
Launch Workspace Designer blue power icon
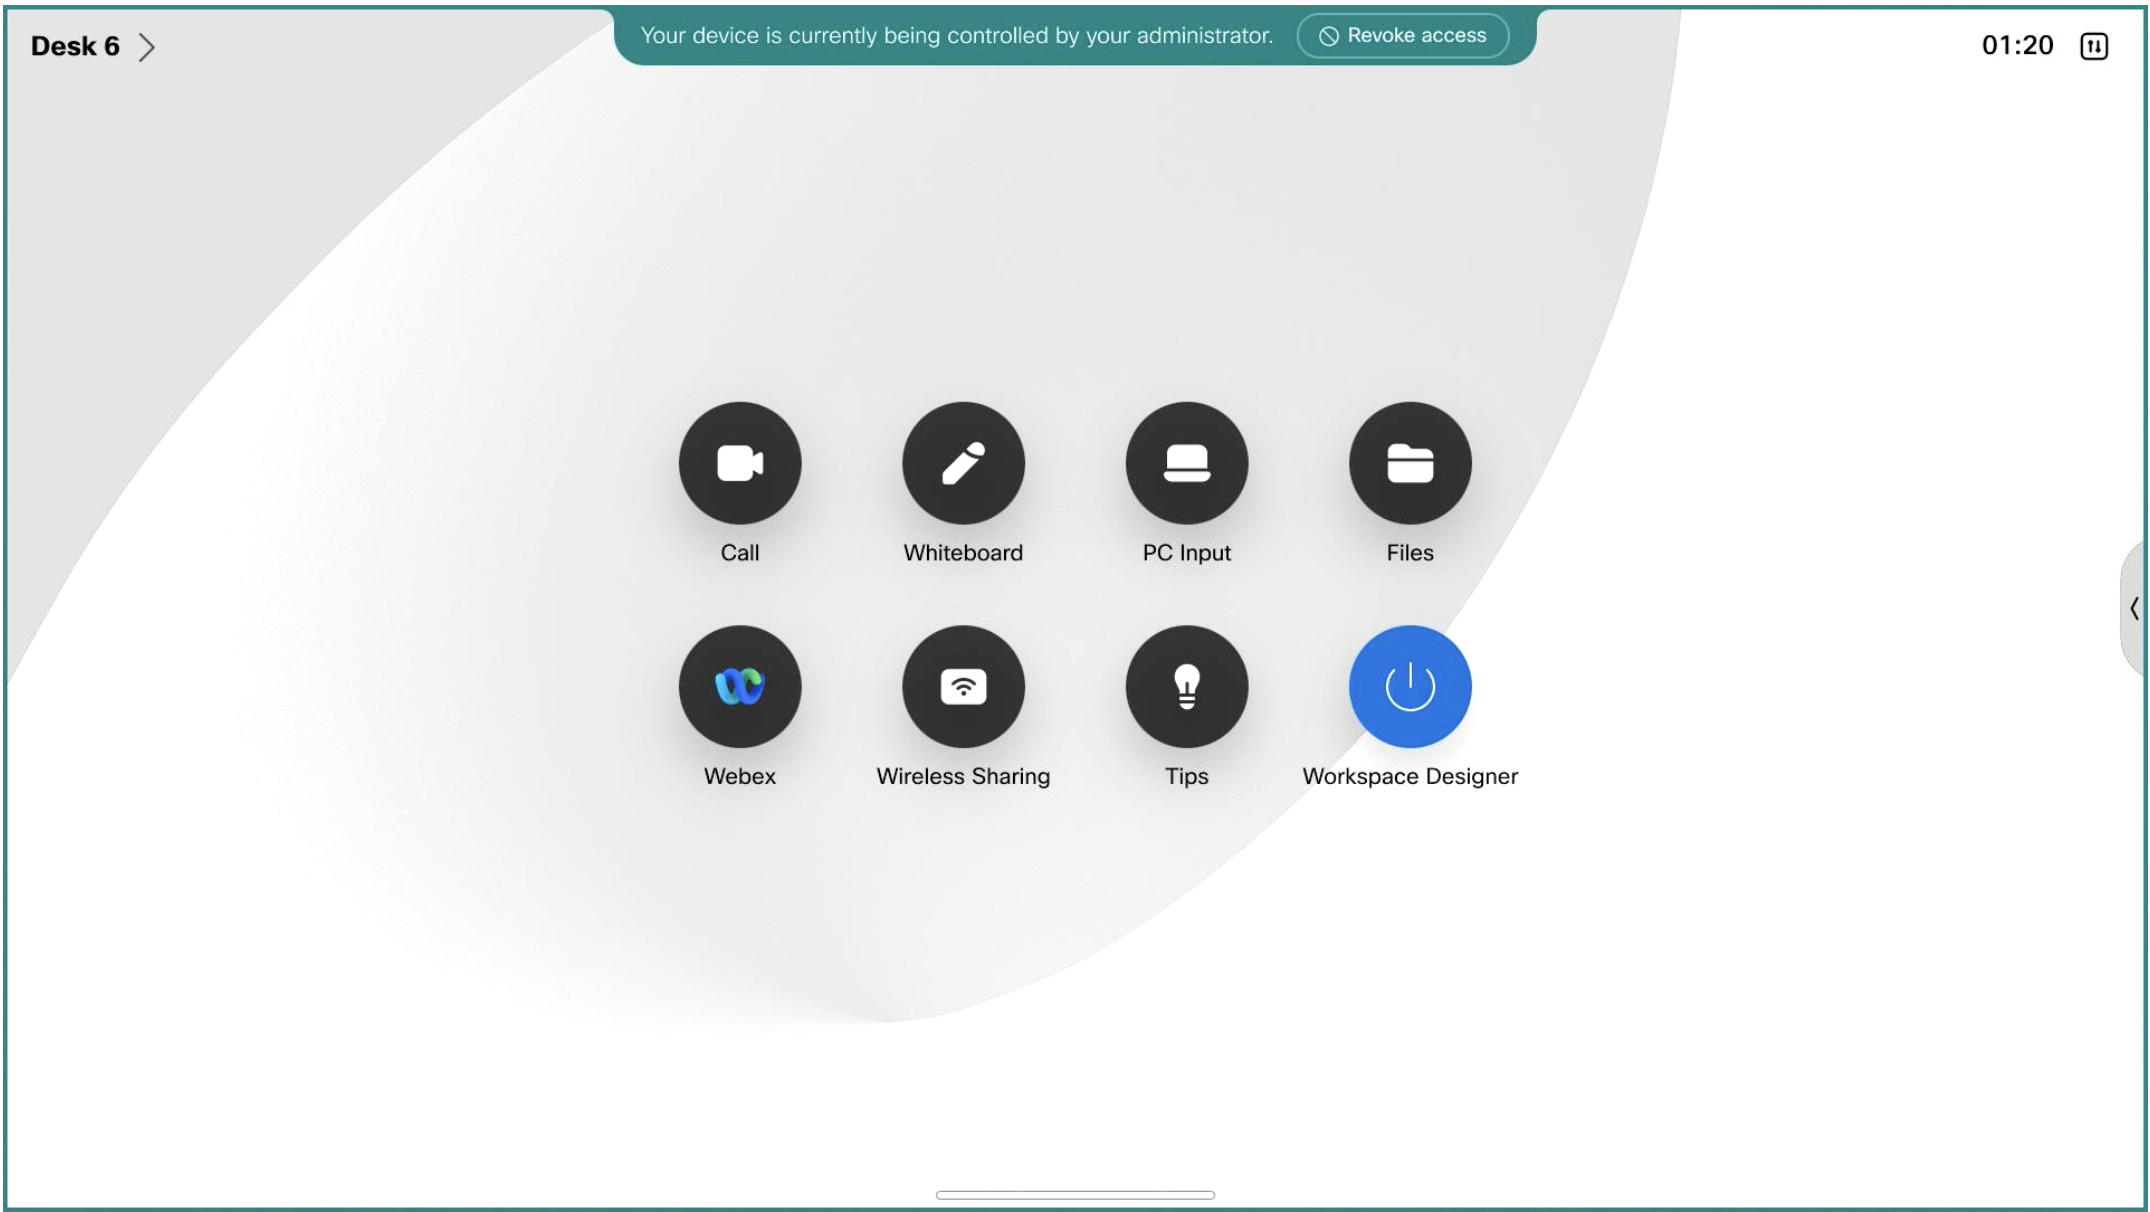click(1409, 686)
